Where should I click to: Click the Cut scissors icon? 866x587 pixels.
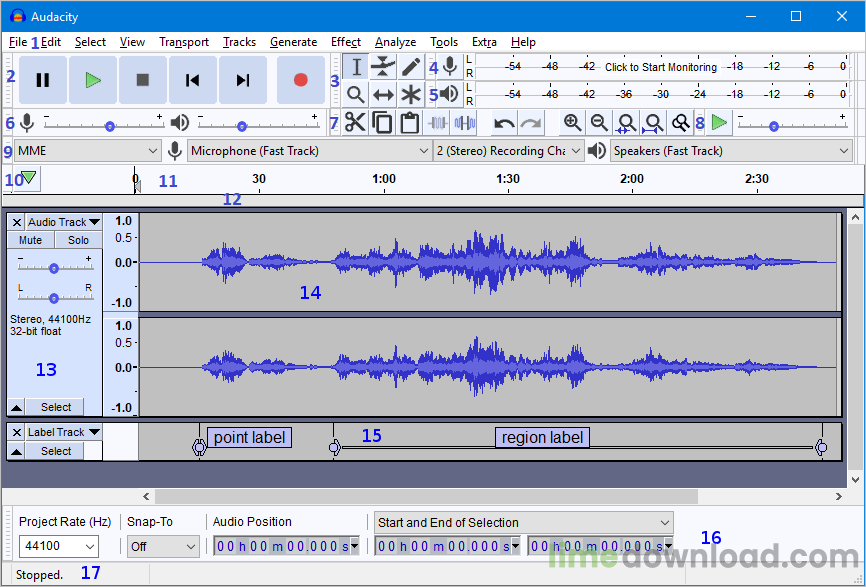pyautogui.click(x=355, y=123)
